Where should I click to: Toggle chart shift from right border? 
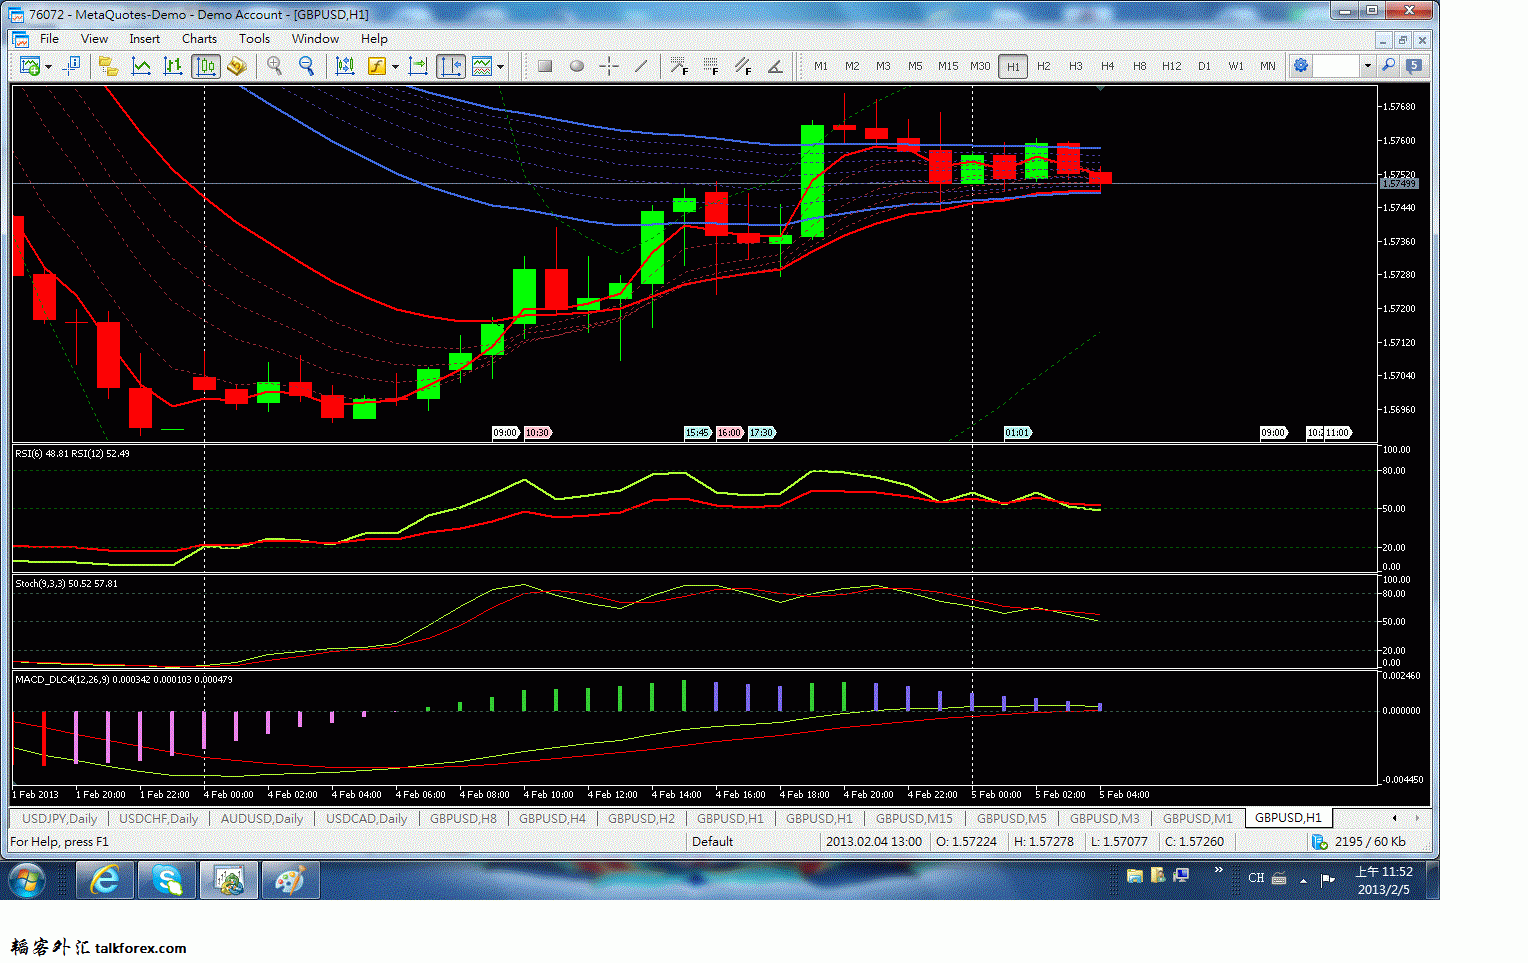[451, 66]
